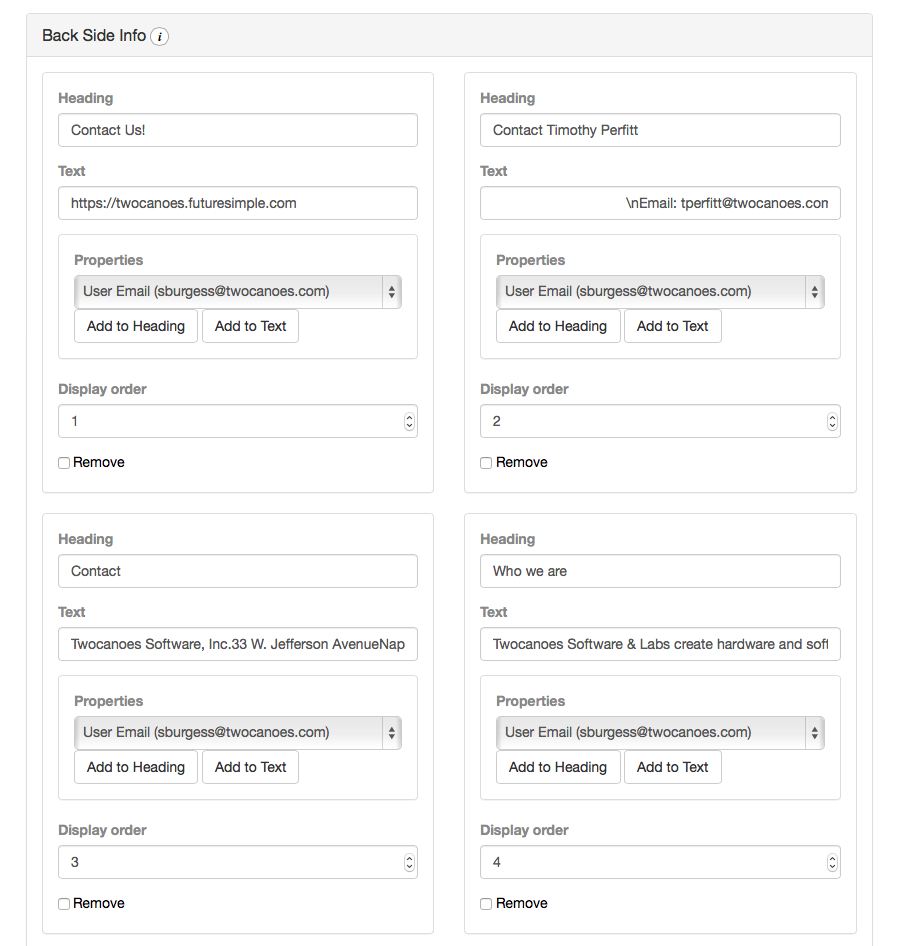Expand the Properties dropdown in the "Who we are" card
Screen dimensions: 898x946
coord(660,733)
